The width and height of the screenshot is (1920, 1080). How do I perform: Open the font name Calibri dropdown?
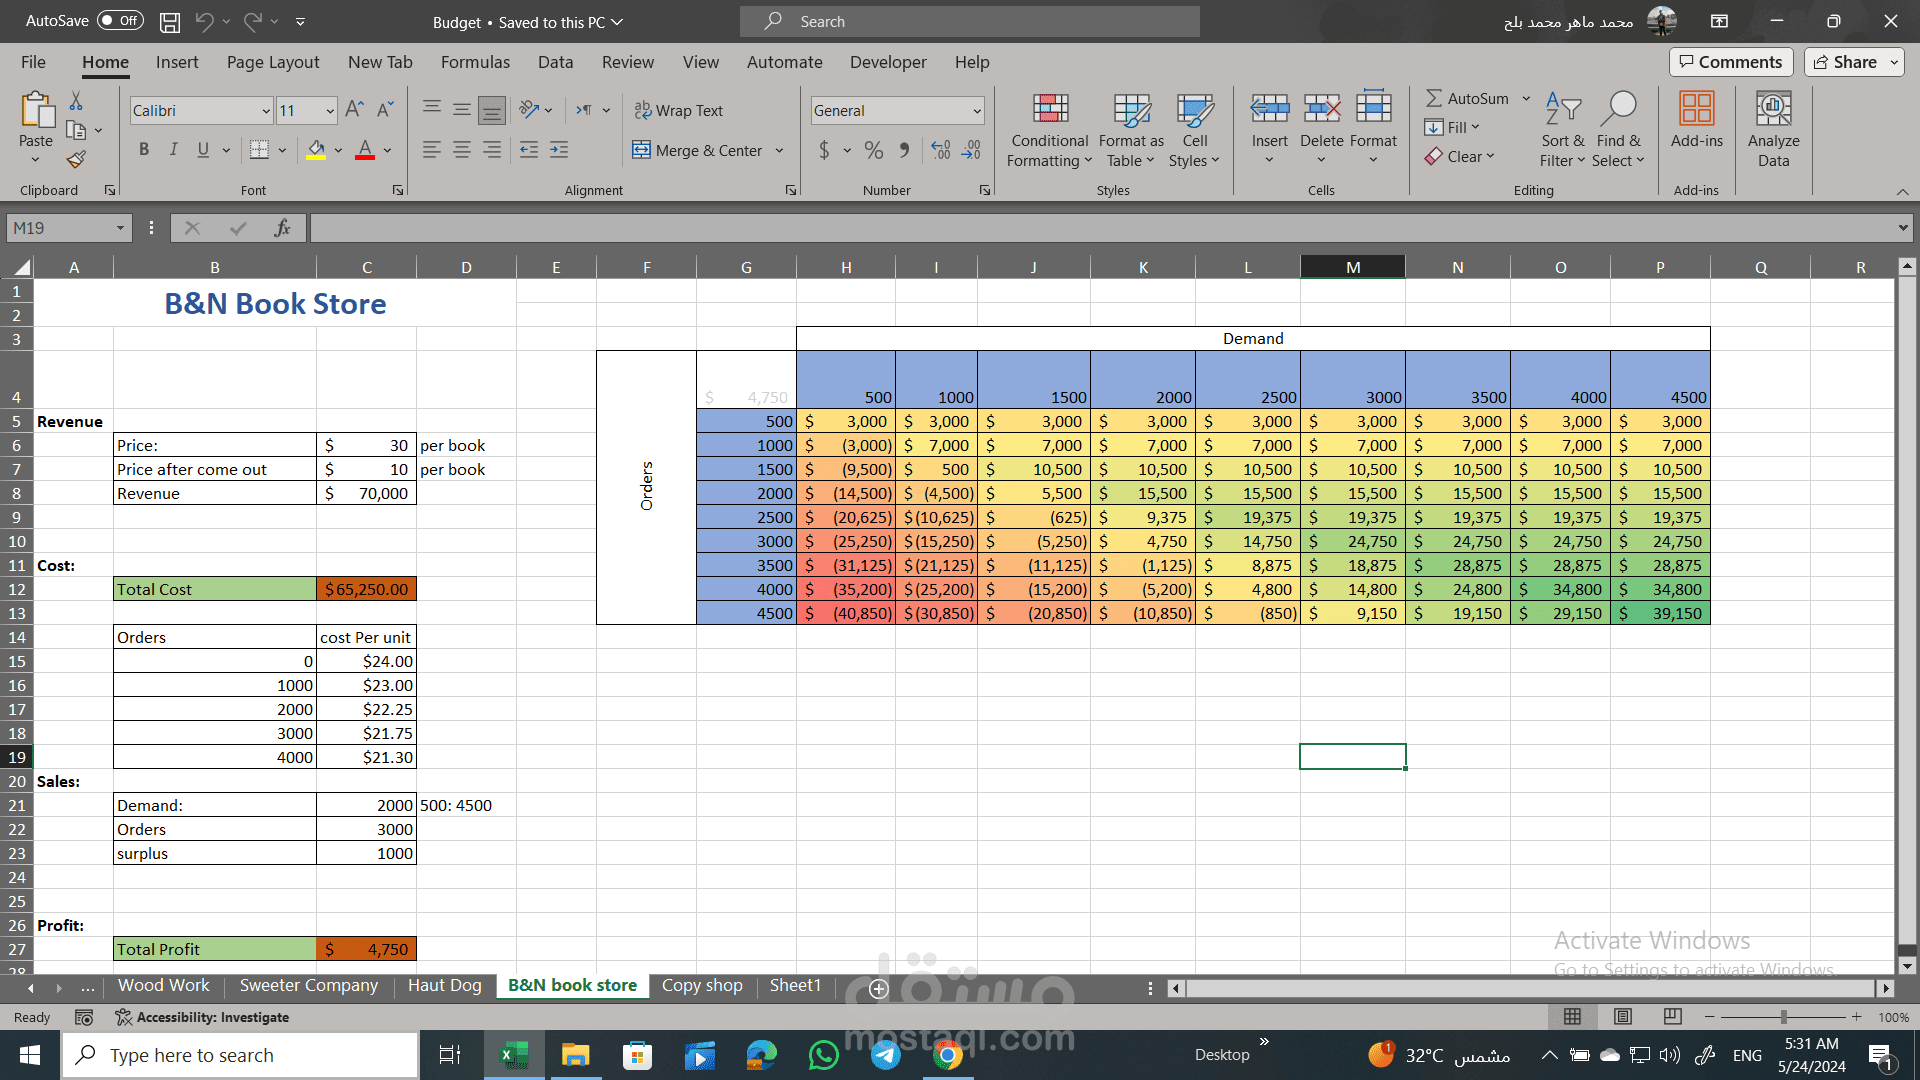point(266,110)
